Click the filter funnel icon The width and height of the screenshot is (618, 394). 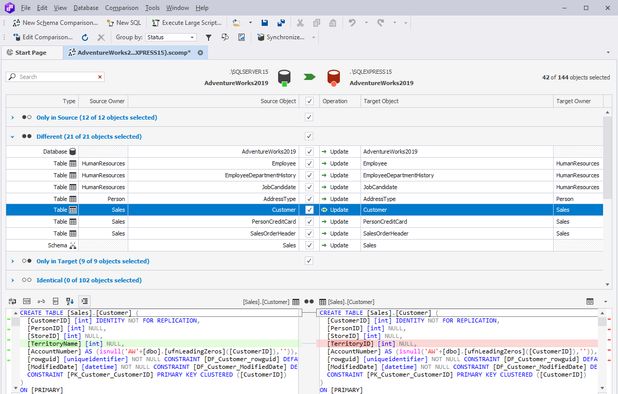(x=208, y=37)
